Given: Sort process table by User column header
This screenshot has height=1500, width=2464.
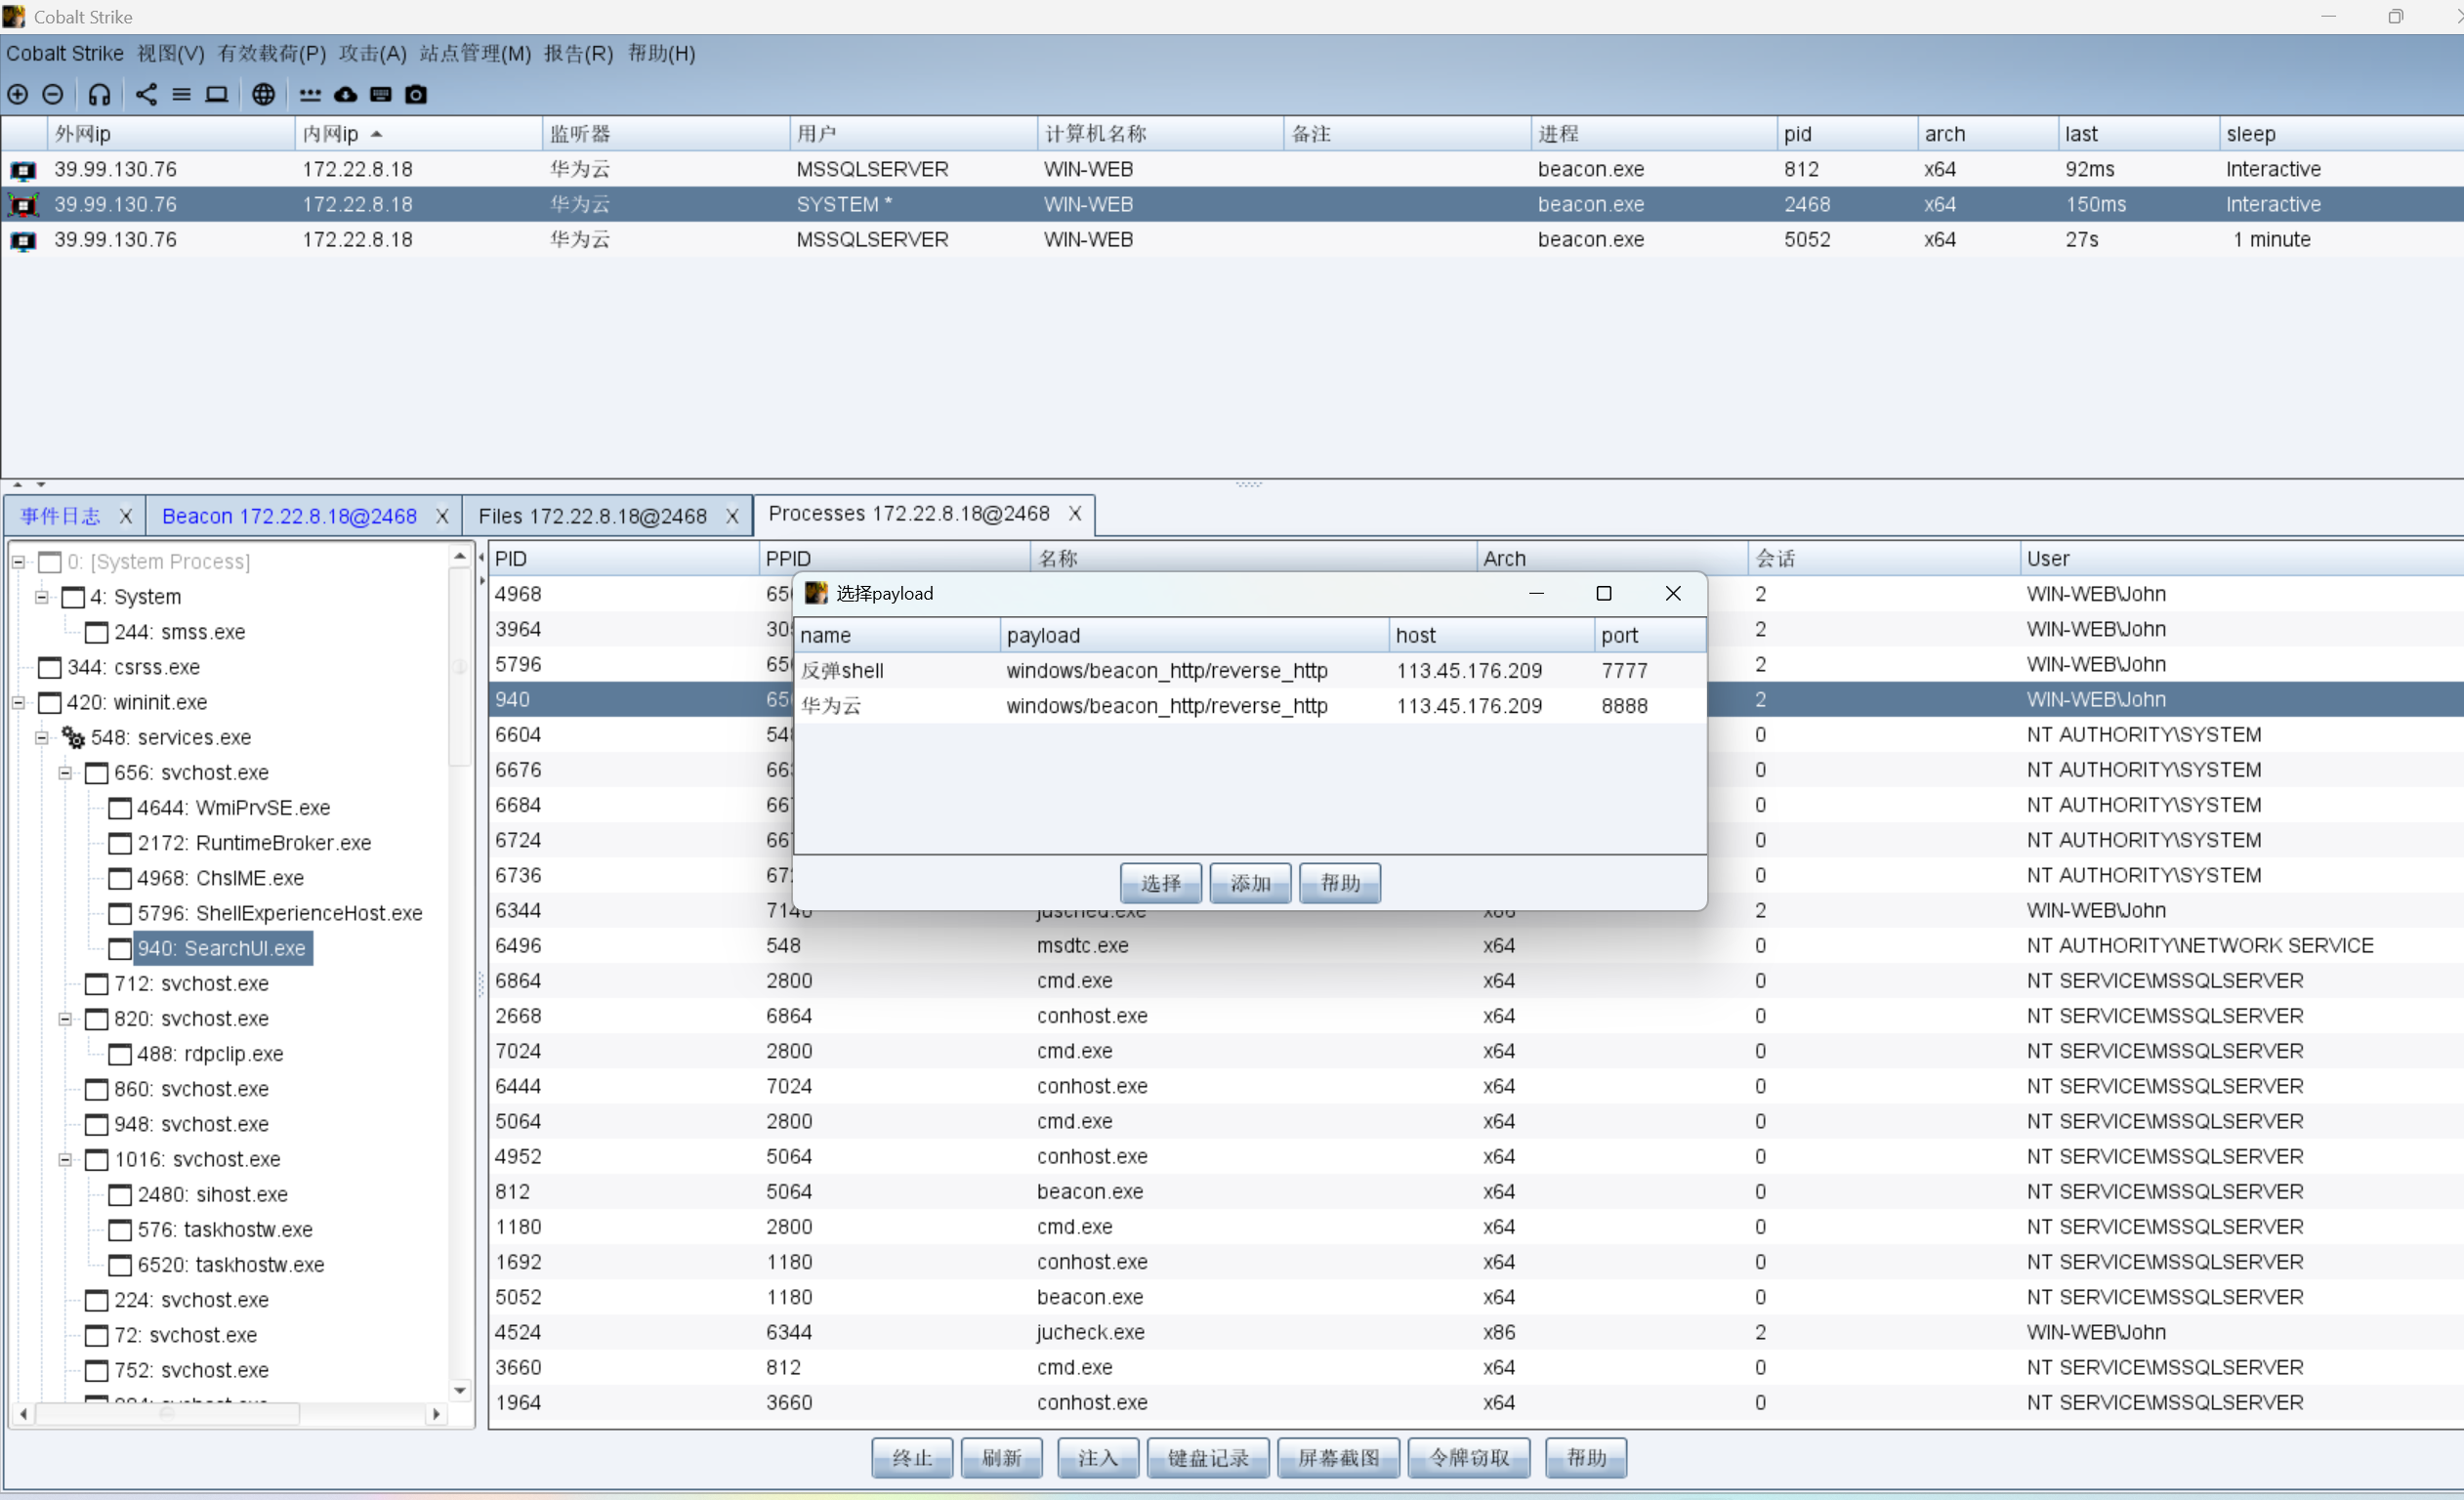Looking at the screenshot, I should click(x=2240, y=559).
